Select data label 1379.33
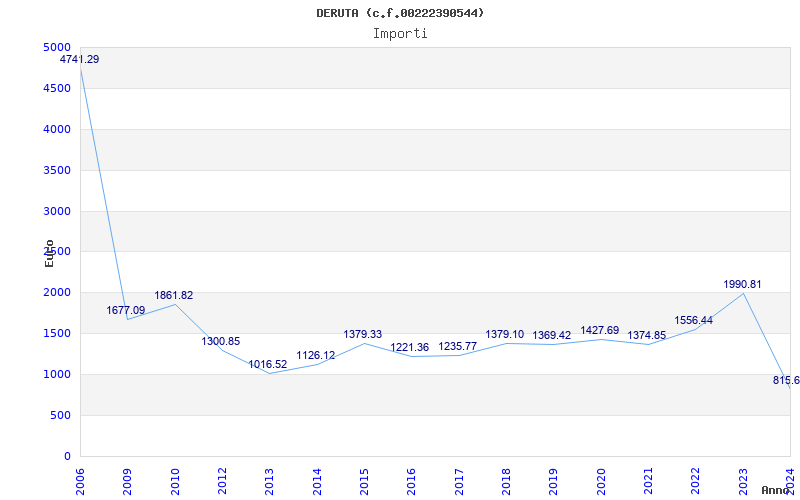Viewport: 800px width, 500px height. [x=362, y=334]
